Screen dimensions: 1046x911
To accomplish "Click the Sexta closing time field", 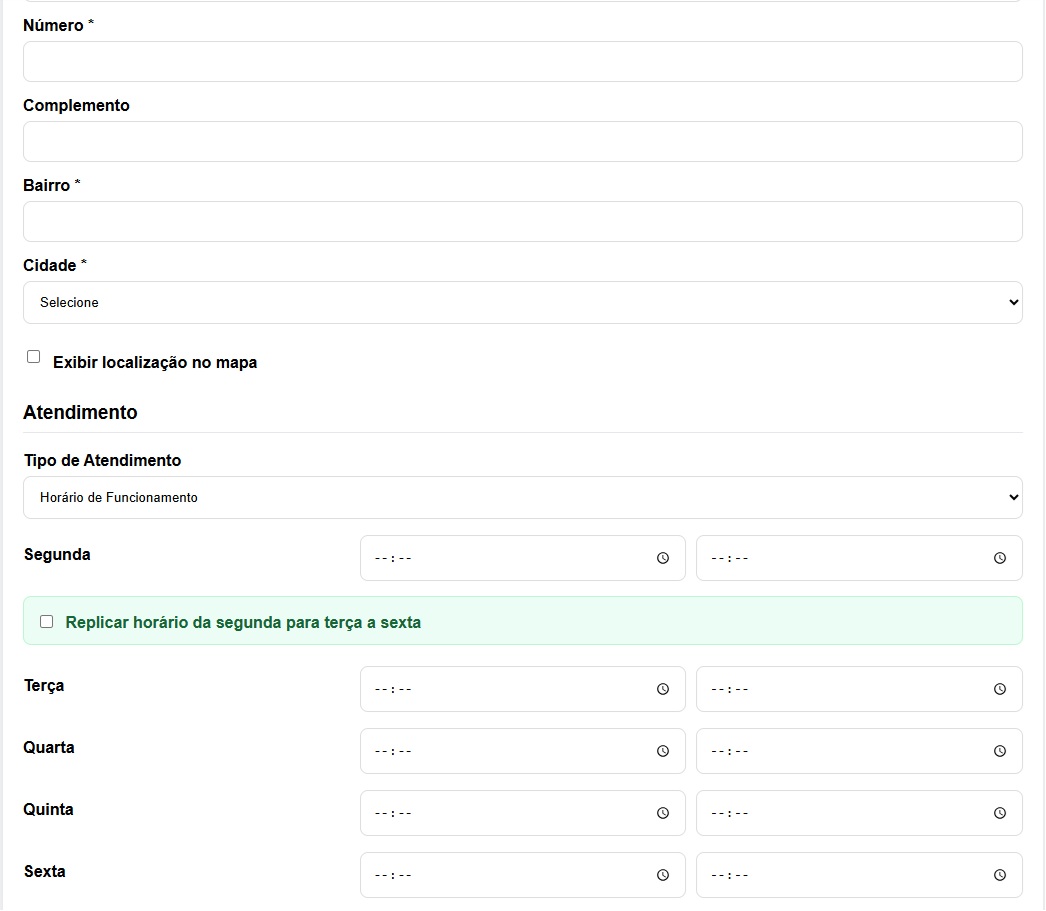I will (859, 875).
